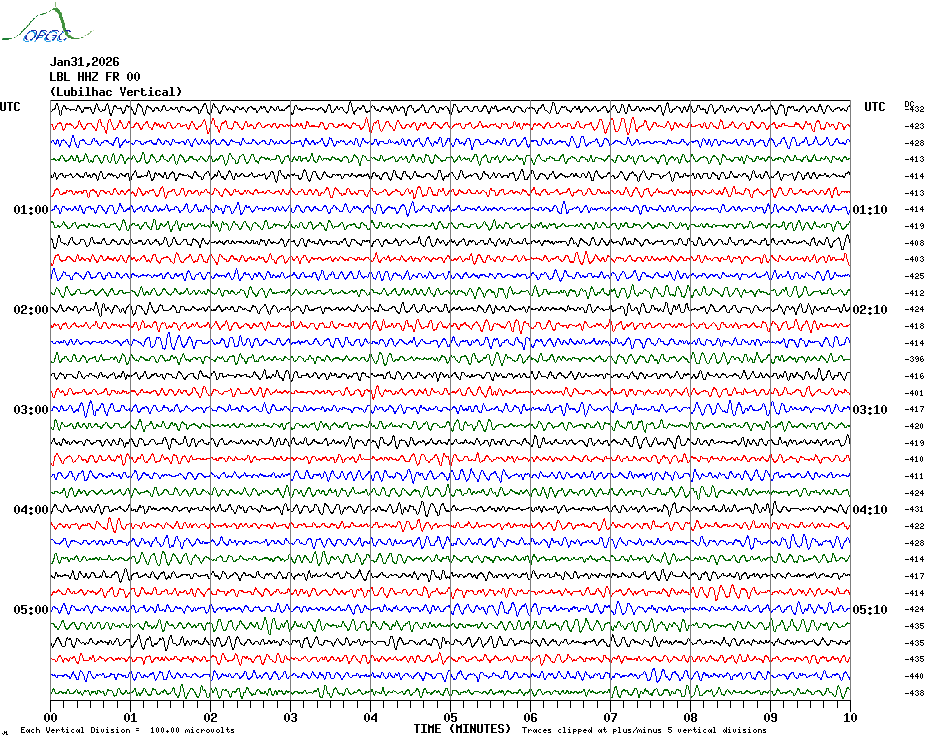Screen dimensions: 930x744
Task: Click the DC offset value -420
Action: tap(915, 427)
